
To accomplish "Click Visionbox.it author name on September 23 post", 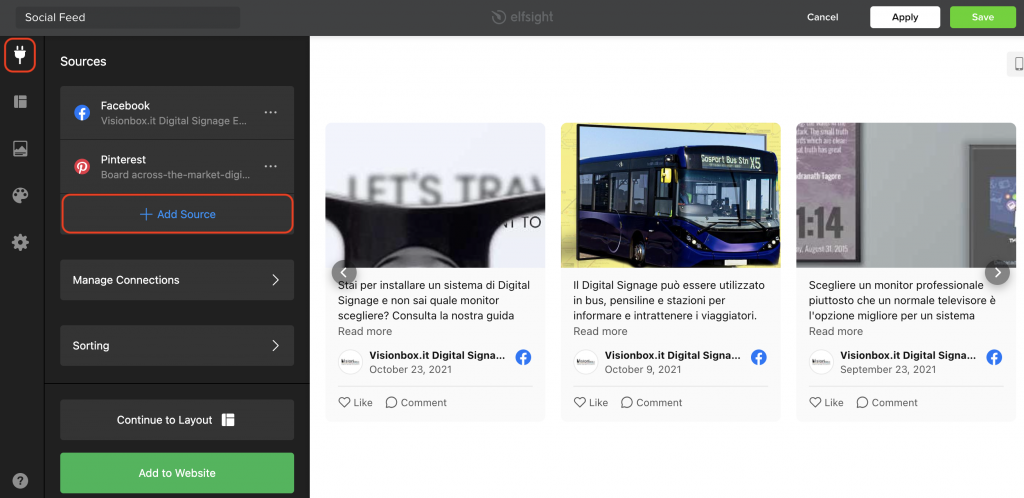I will [908, 356].
